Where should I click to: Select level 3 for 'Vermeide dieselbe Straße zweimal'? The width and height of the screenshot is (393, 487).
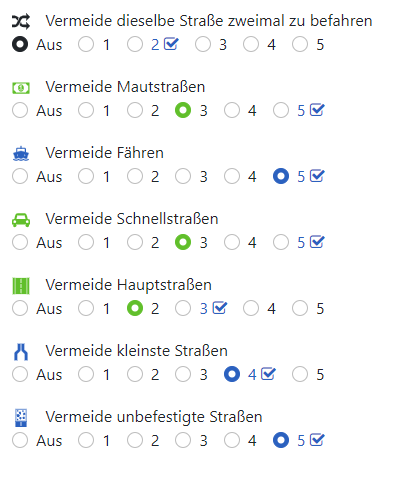point(203,44)
